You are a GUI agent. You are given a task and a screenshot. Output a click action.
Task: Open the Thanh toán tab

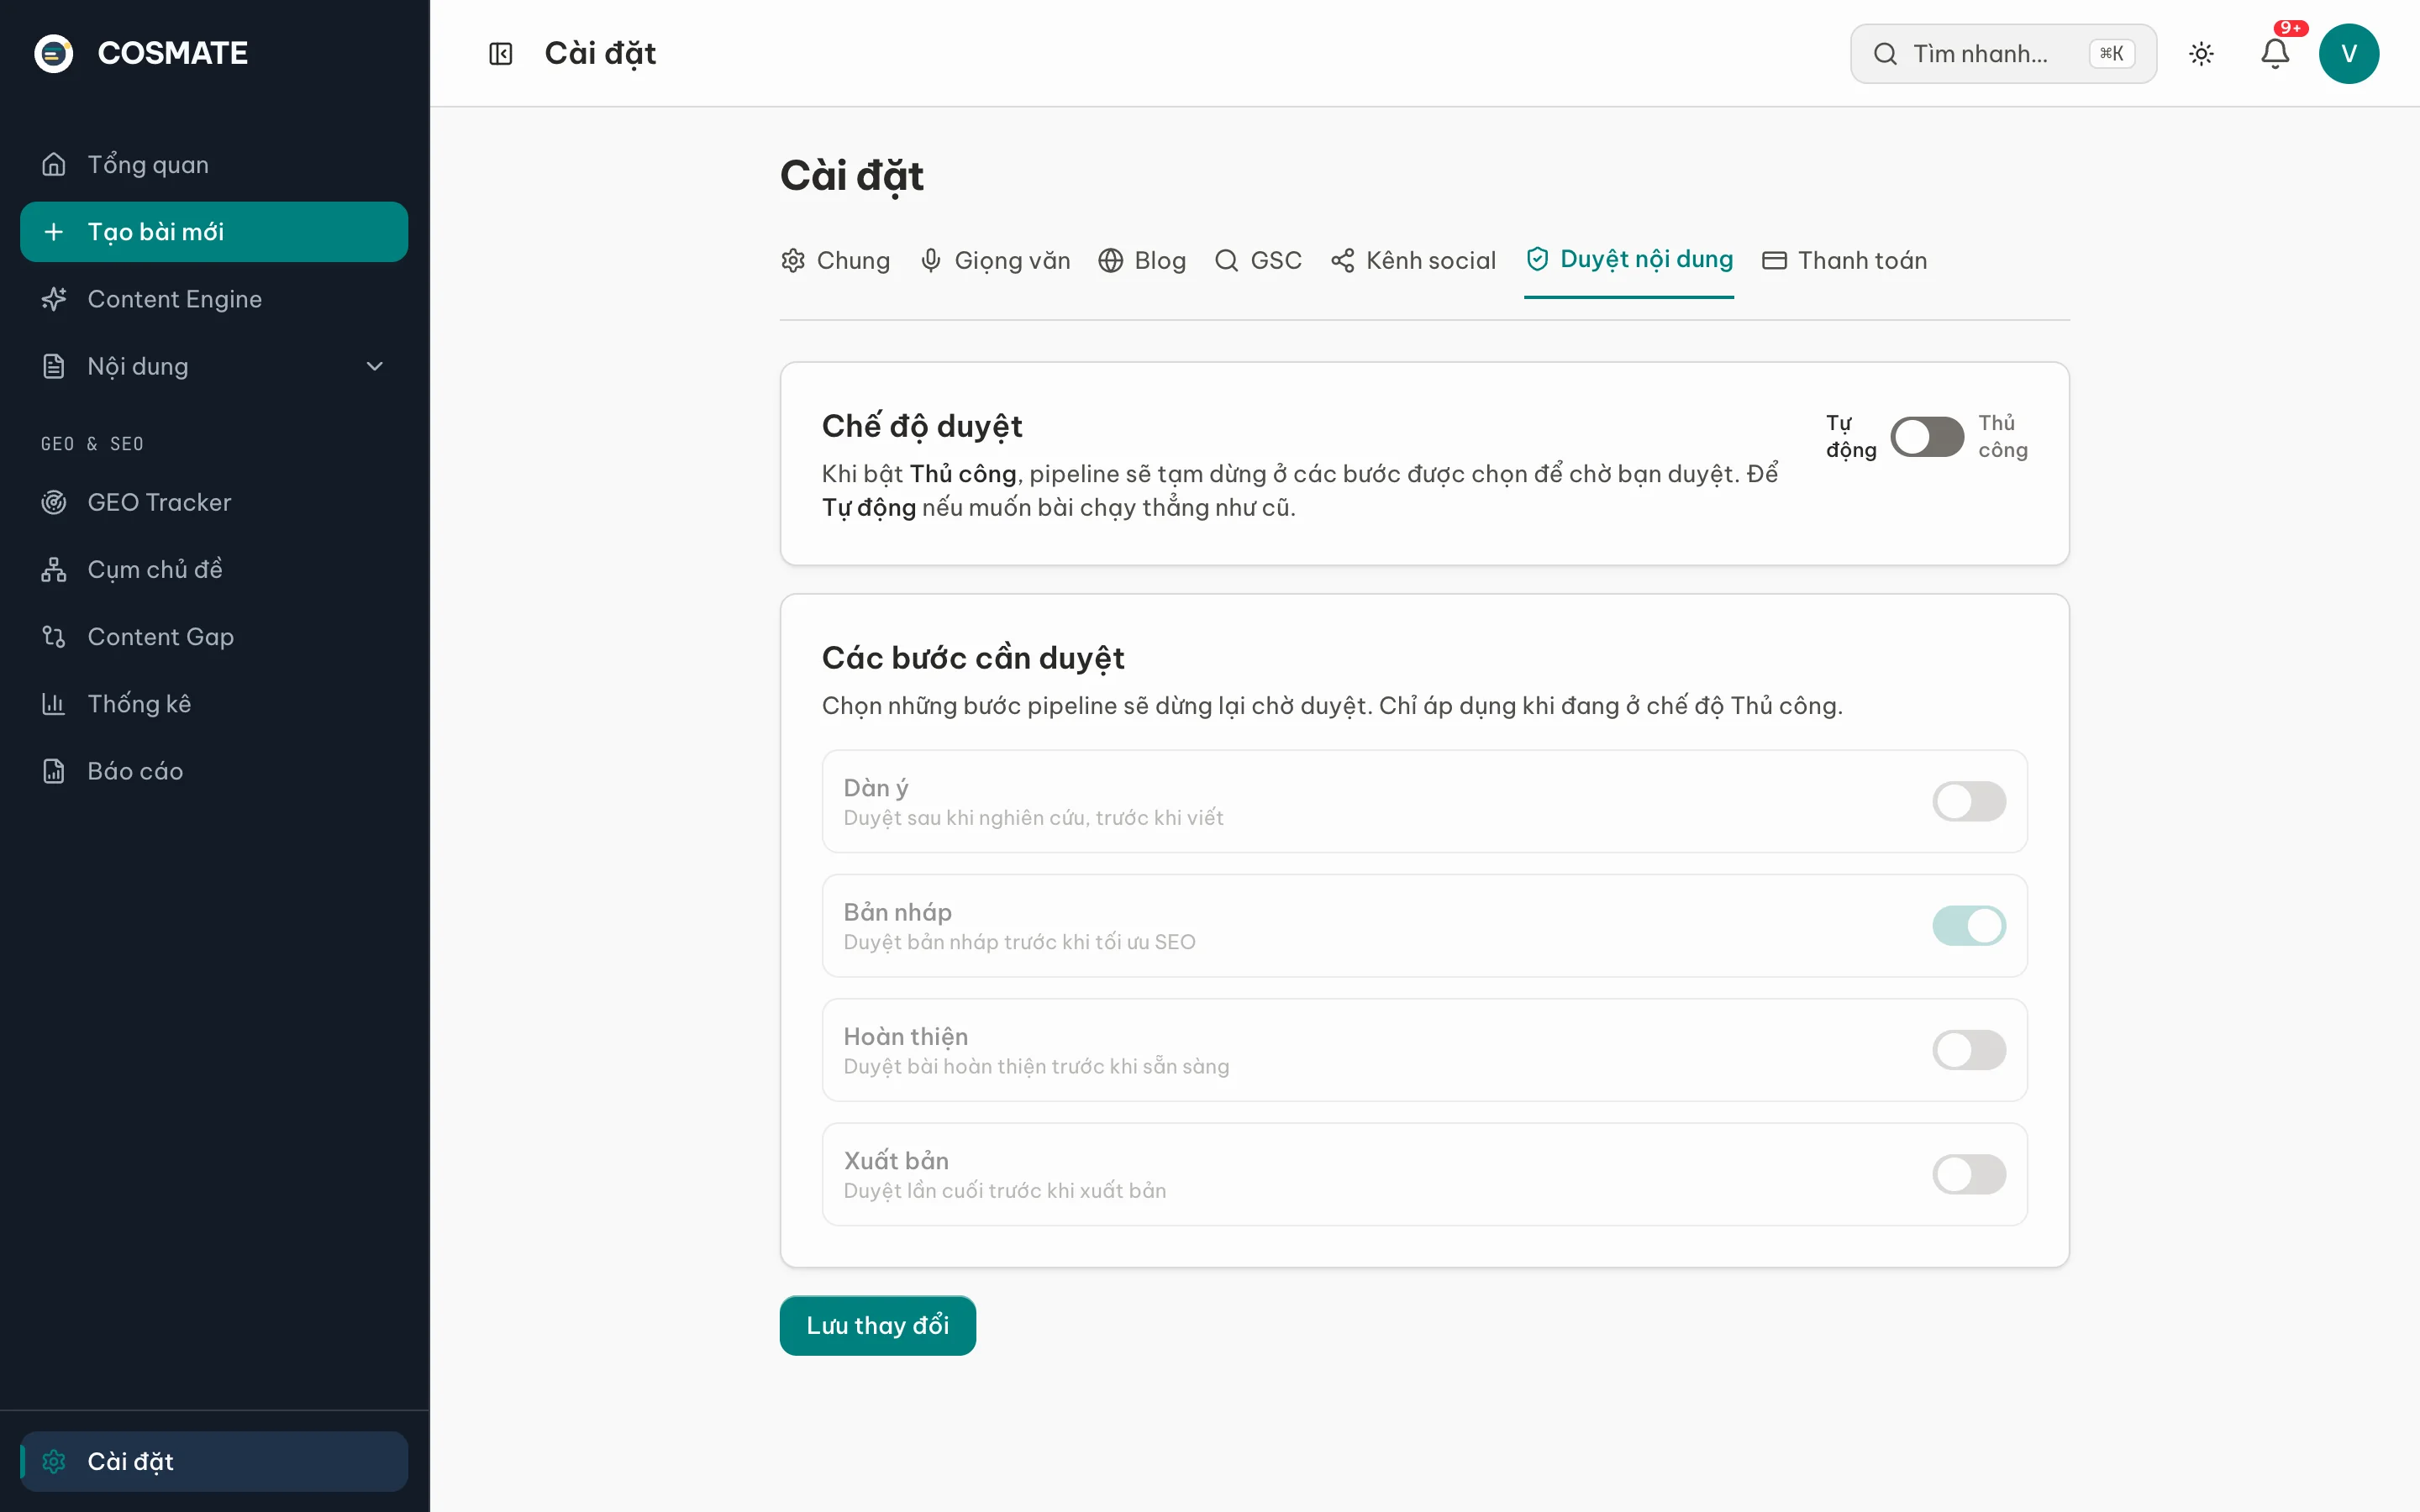click(x=1844, y=260)
